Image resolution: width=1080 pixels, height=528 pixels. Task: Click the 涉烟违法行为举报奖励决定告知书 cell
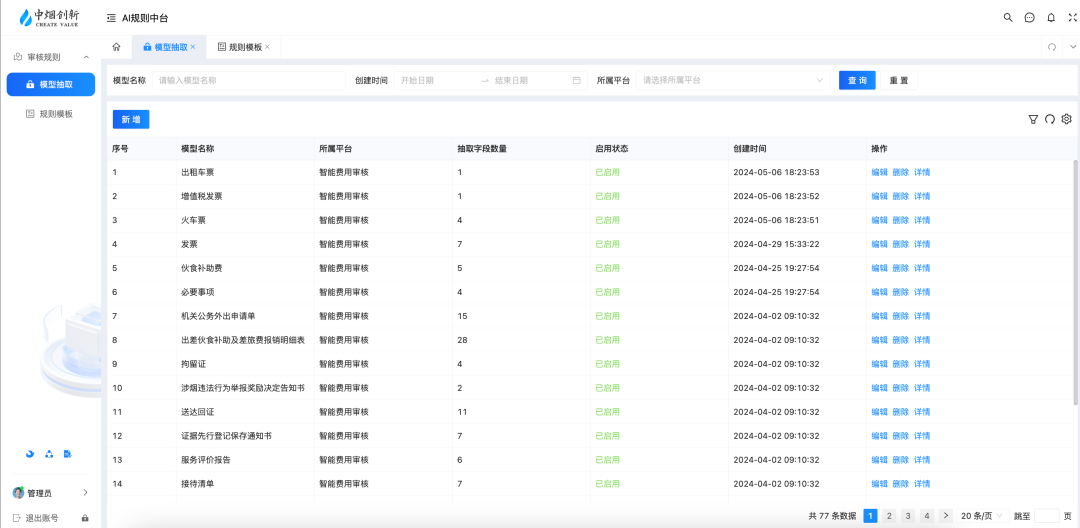[x=243, y=388]
